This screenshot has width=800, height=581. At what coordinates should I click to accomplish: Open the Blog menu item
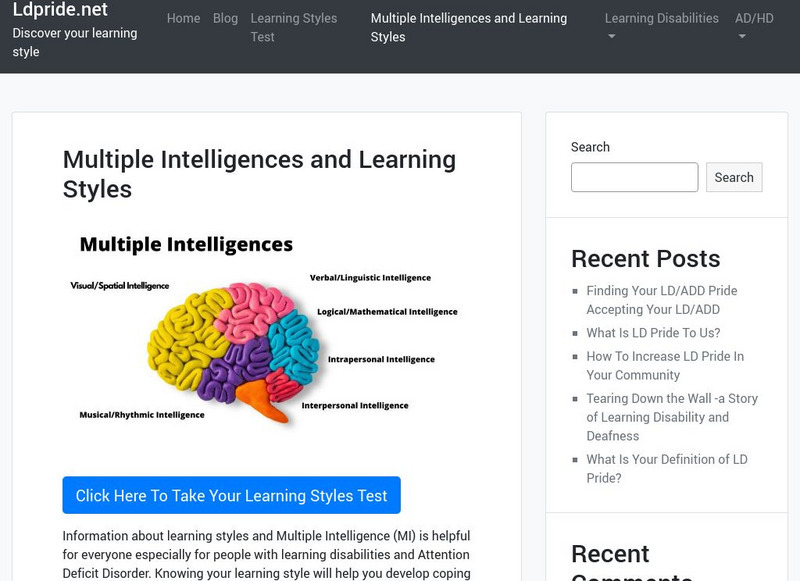click(x=225, y=18)
